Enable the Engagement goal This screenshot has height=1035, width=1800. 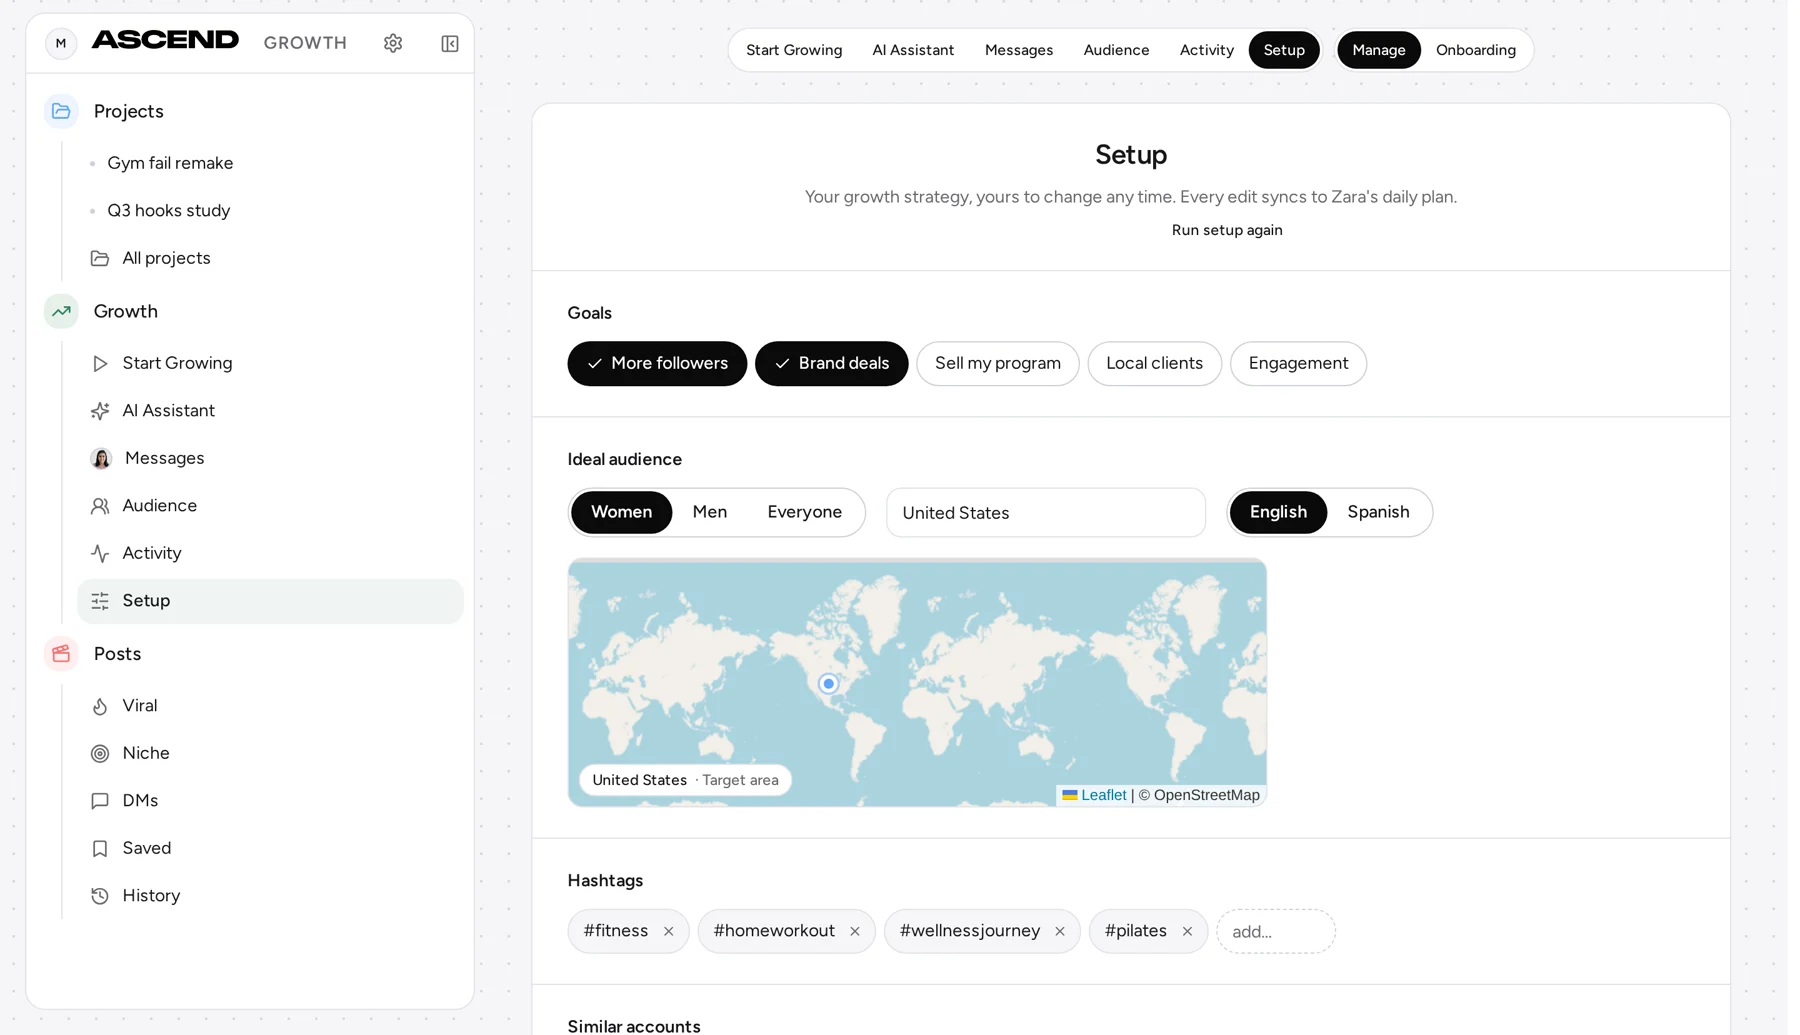tap(1298, 363)
